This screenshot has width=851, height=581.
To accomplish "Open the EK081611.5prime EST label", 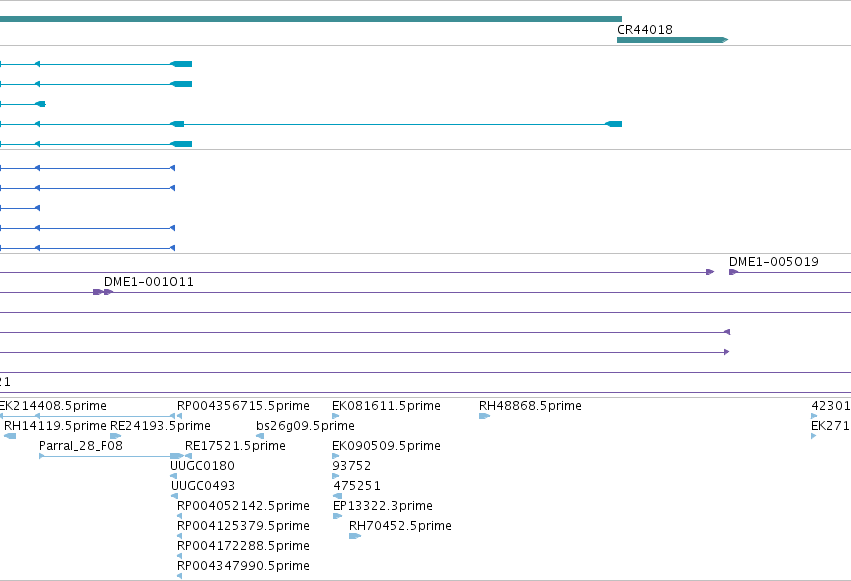I will tap(386, 406).
